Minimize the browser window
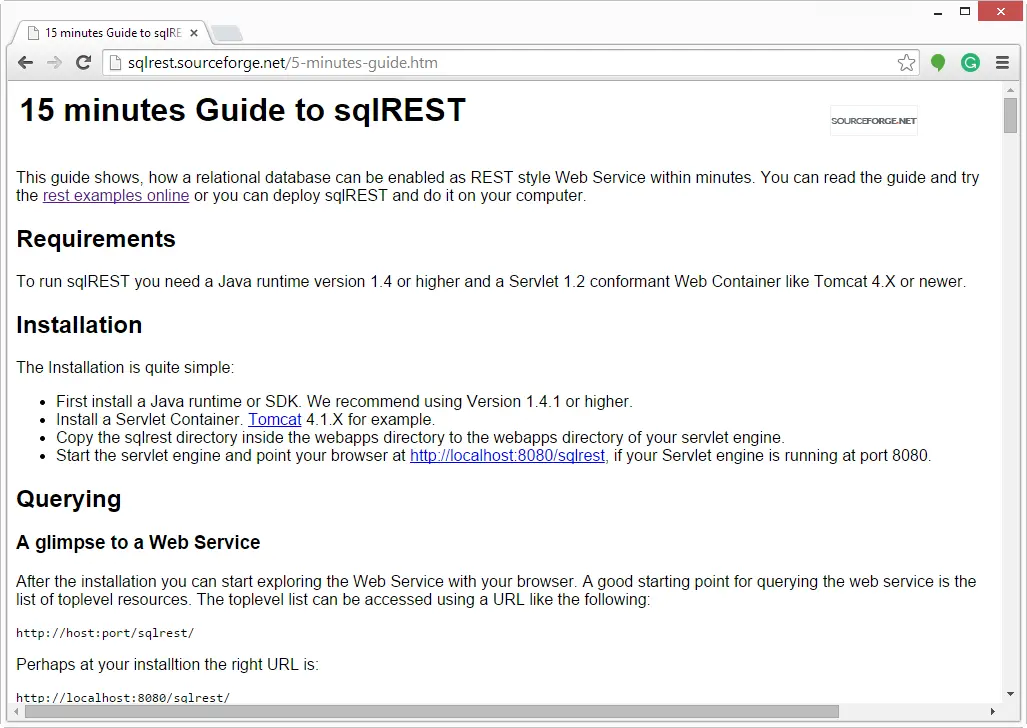 tap(938, 12)
